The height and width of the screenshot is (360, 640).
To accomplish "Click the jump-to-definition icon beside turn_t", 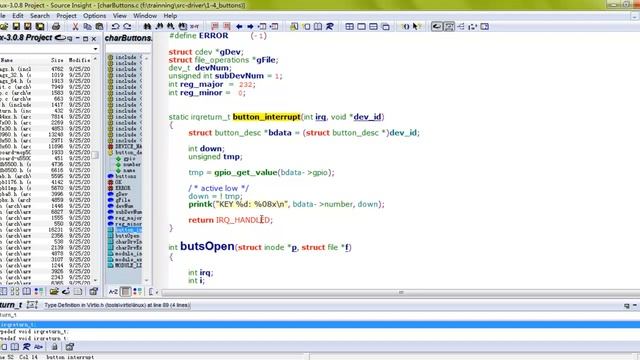I will [32, 305].
